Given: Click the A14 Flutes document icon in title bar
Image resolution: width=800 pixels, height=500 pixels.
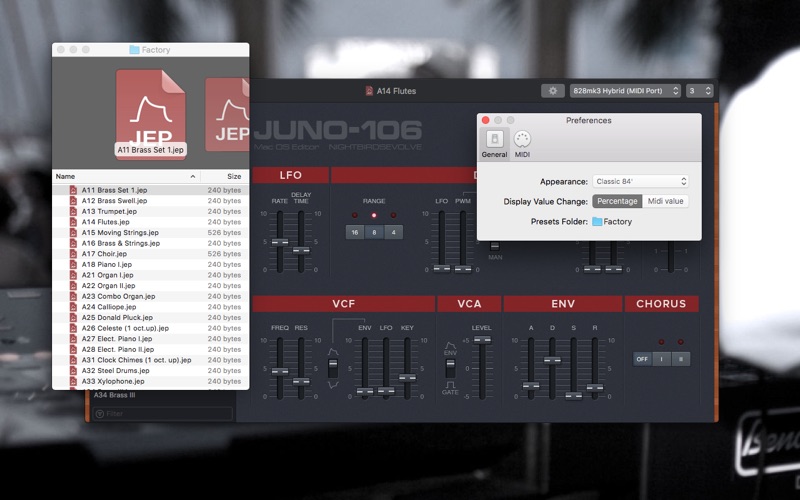Looking at the screenshot, I should coord(369,91).
